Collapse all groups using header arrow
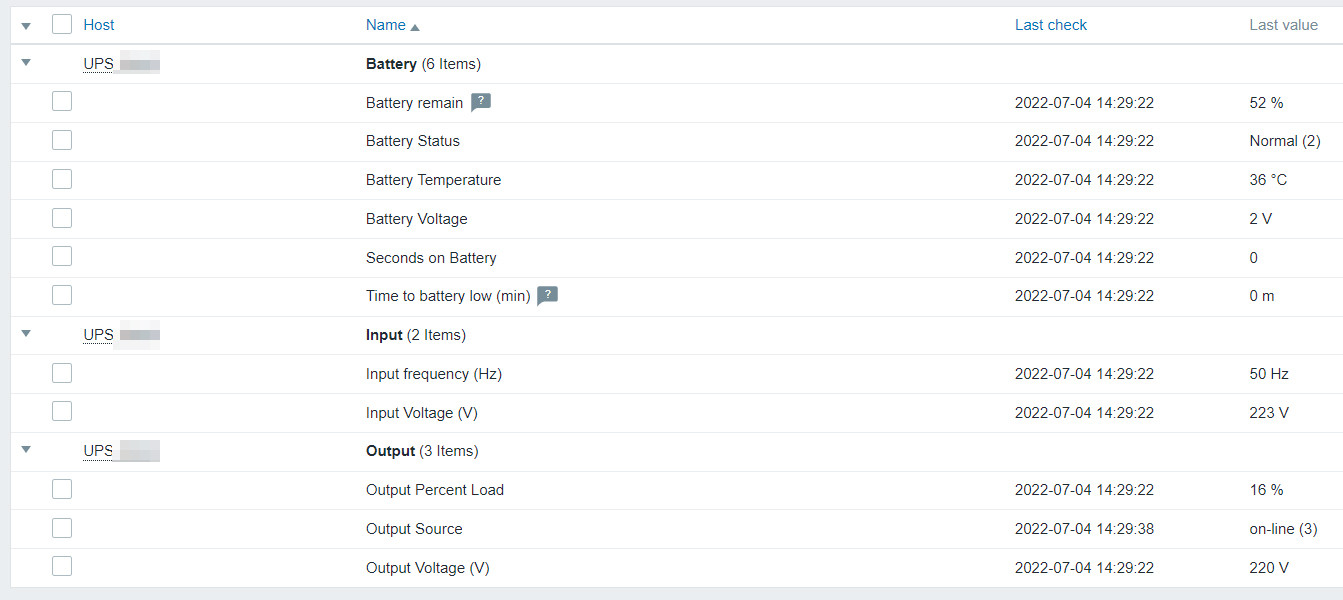 [26, 26]
